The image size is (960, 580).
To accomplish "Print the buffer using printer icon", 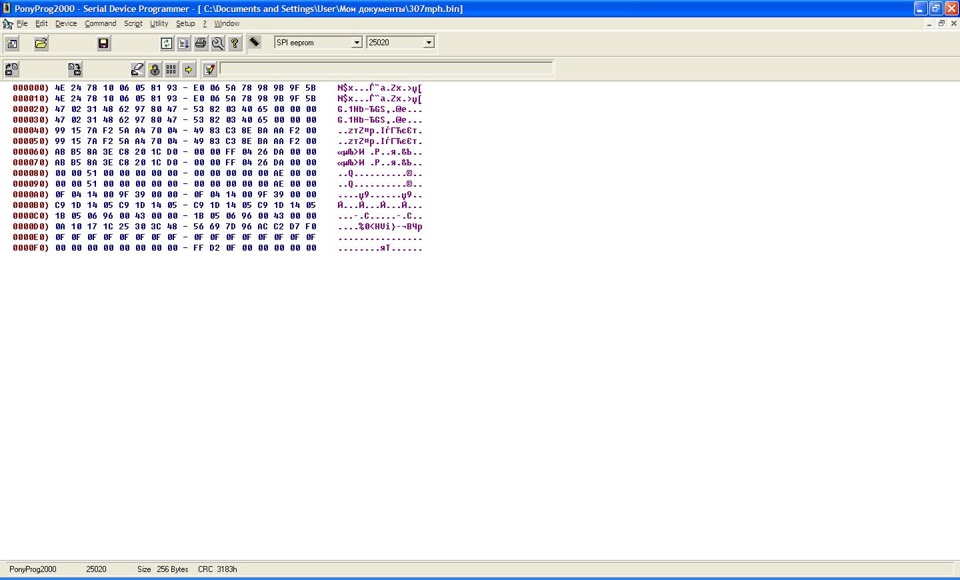I will pos(201,43).
